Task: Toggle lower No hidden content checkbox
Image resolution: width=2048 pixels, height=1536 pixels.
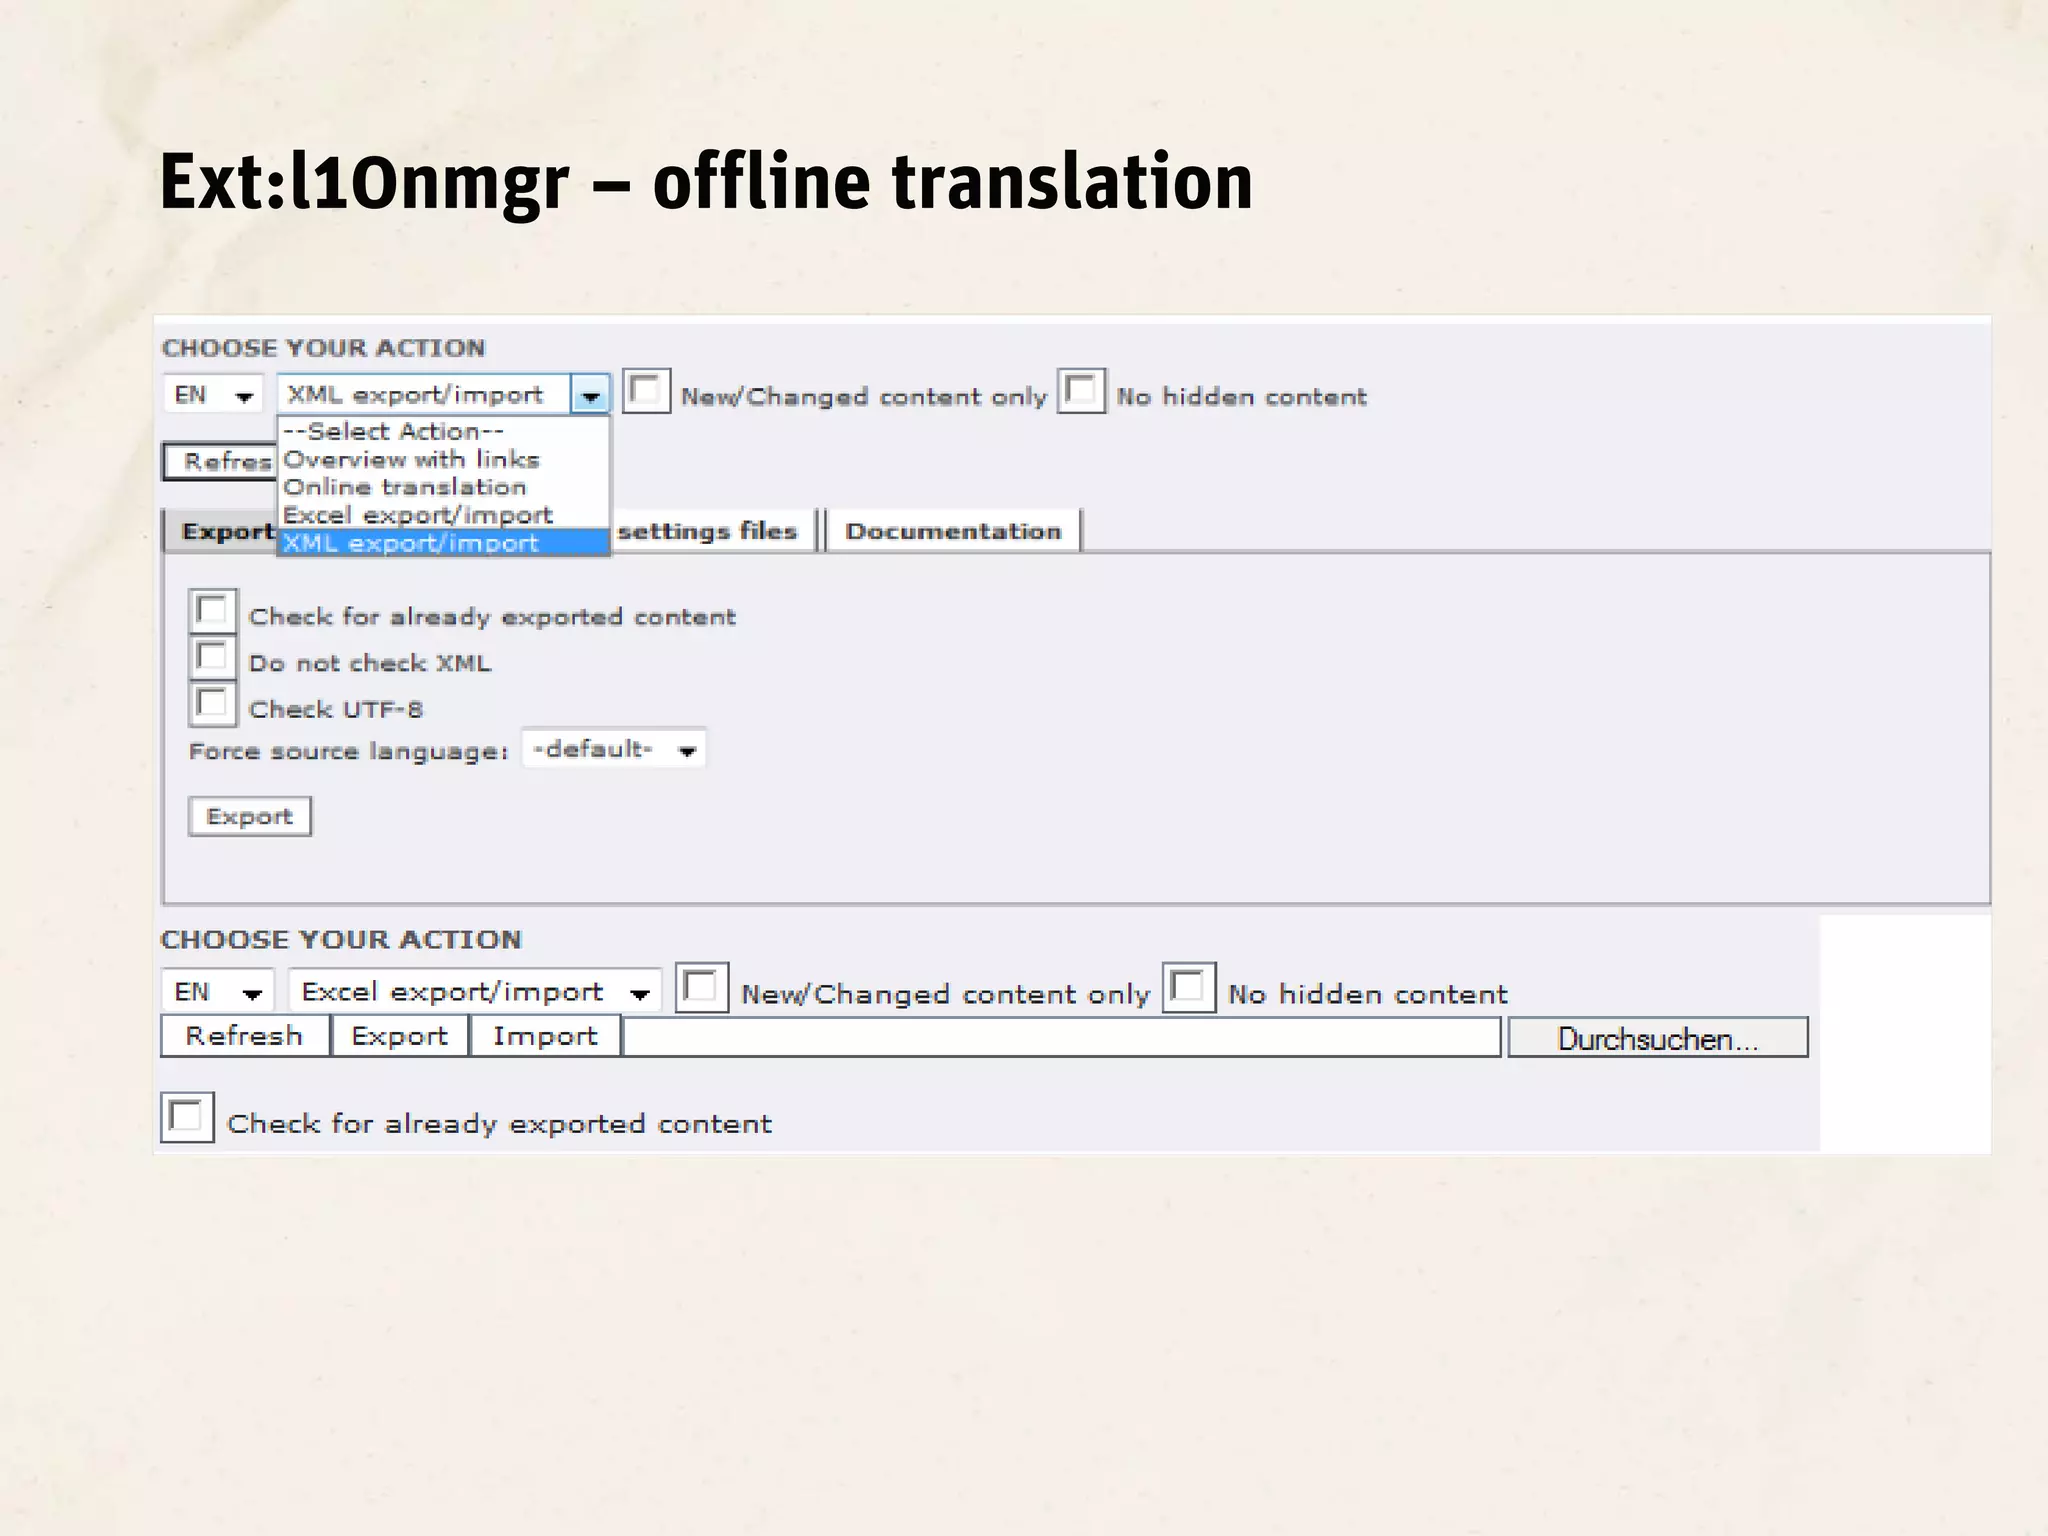Action: pyautogui.click(x=1189, y=988)
